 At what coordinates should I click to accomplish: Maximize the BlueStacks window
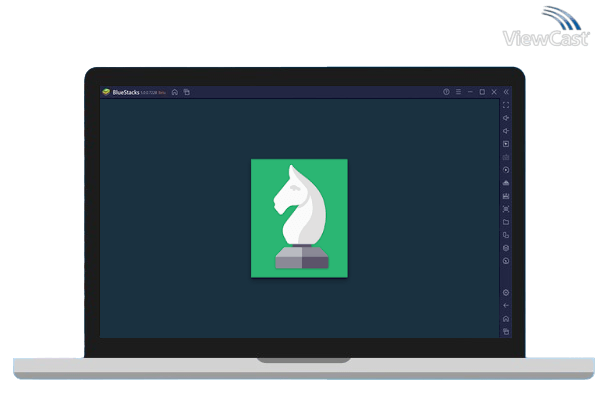pos(482,92)
